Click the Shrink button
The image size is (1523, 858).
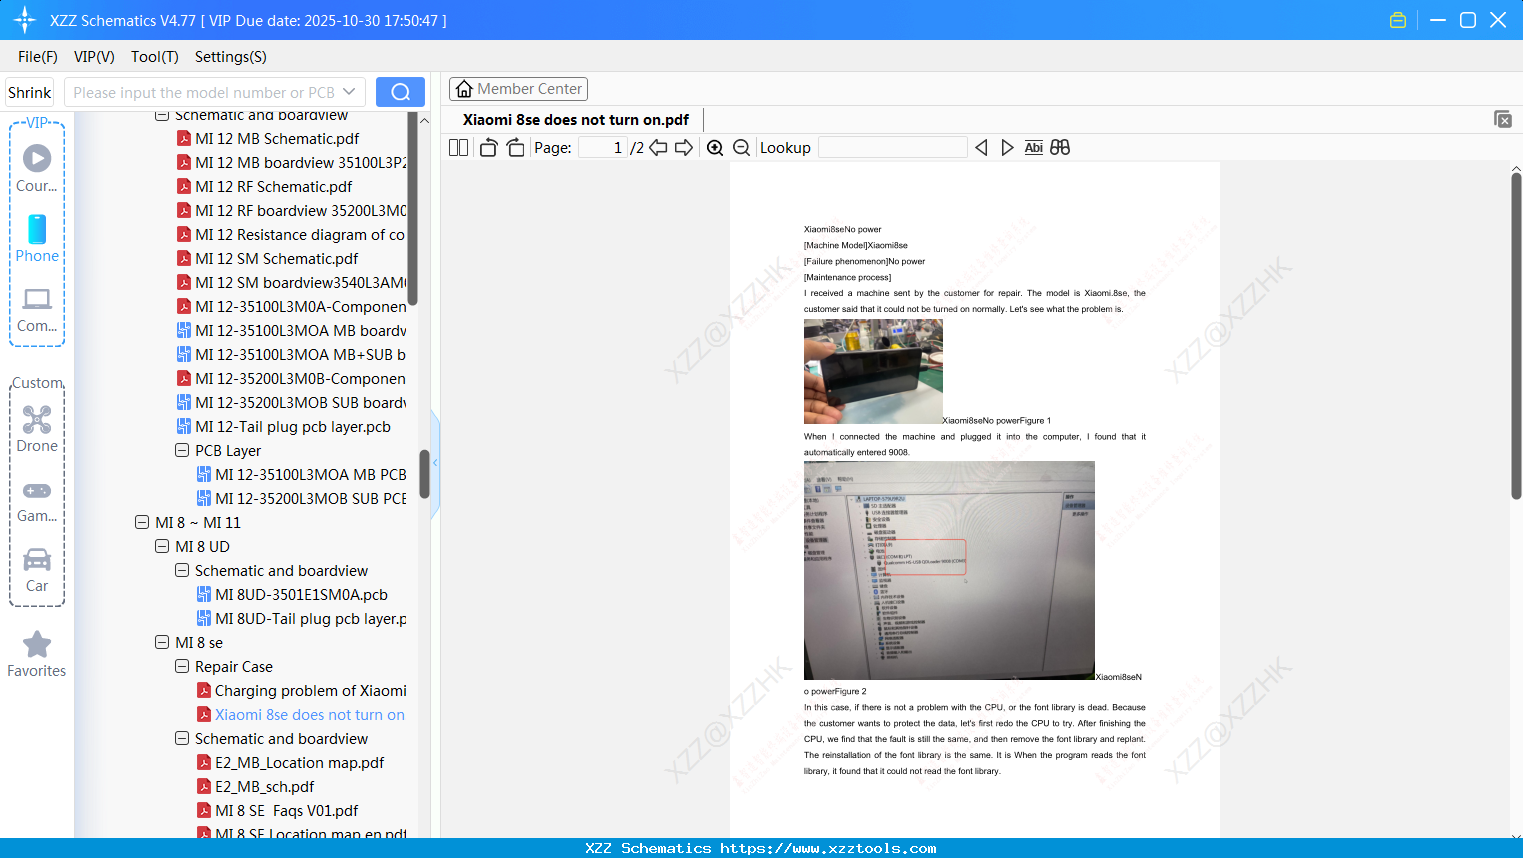30,92
